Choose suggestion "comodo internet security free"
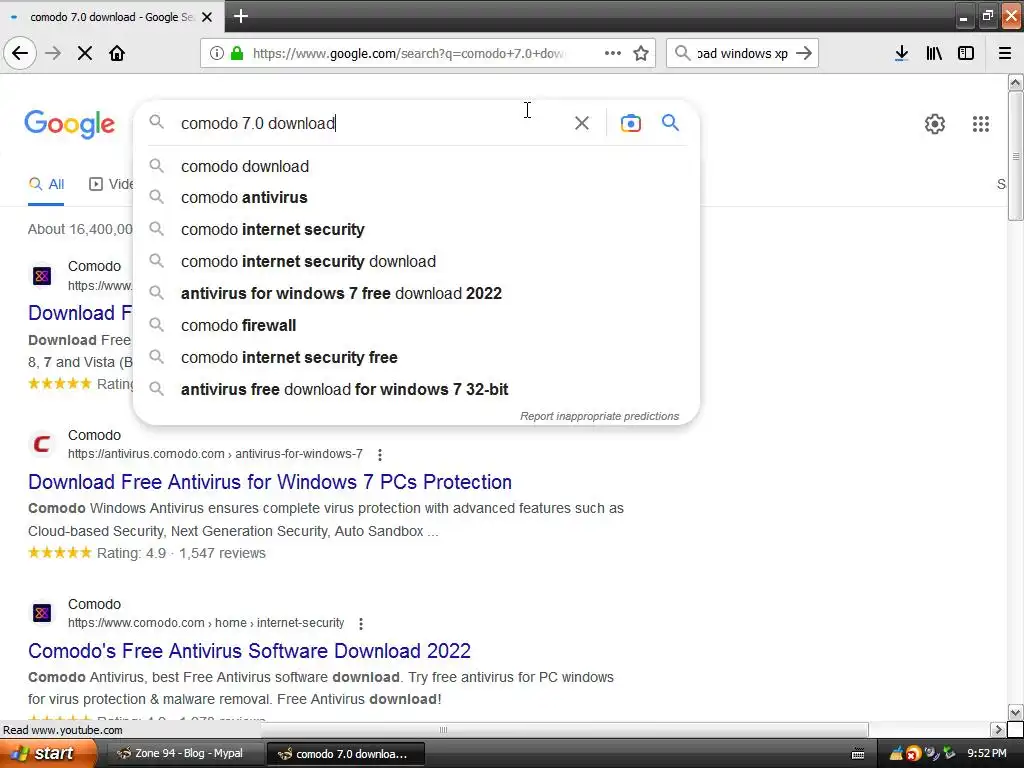Viewport: 1024px width, 768px height. [x=416, y=357]
